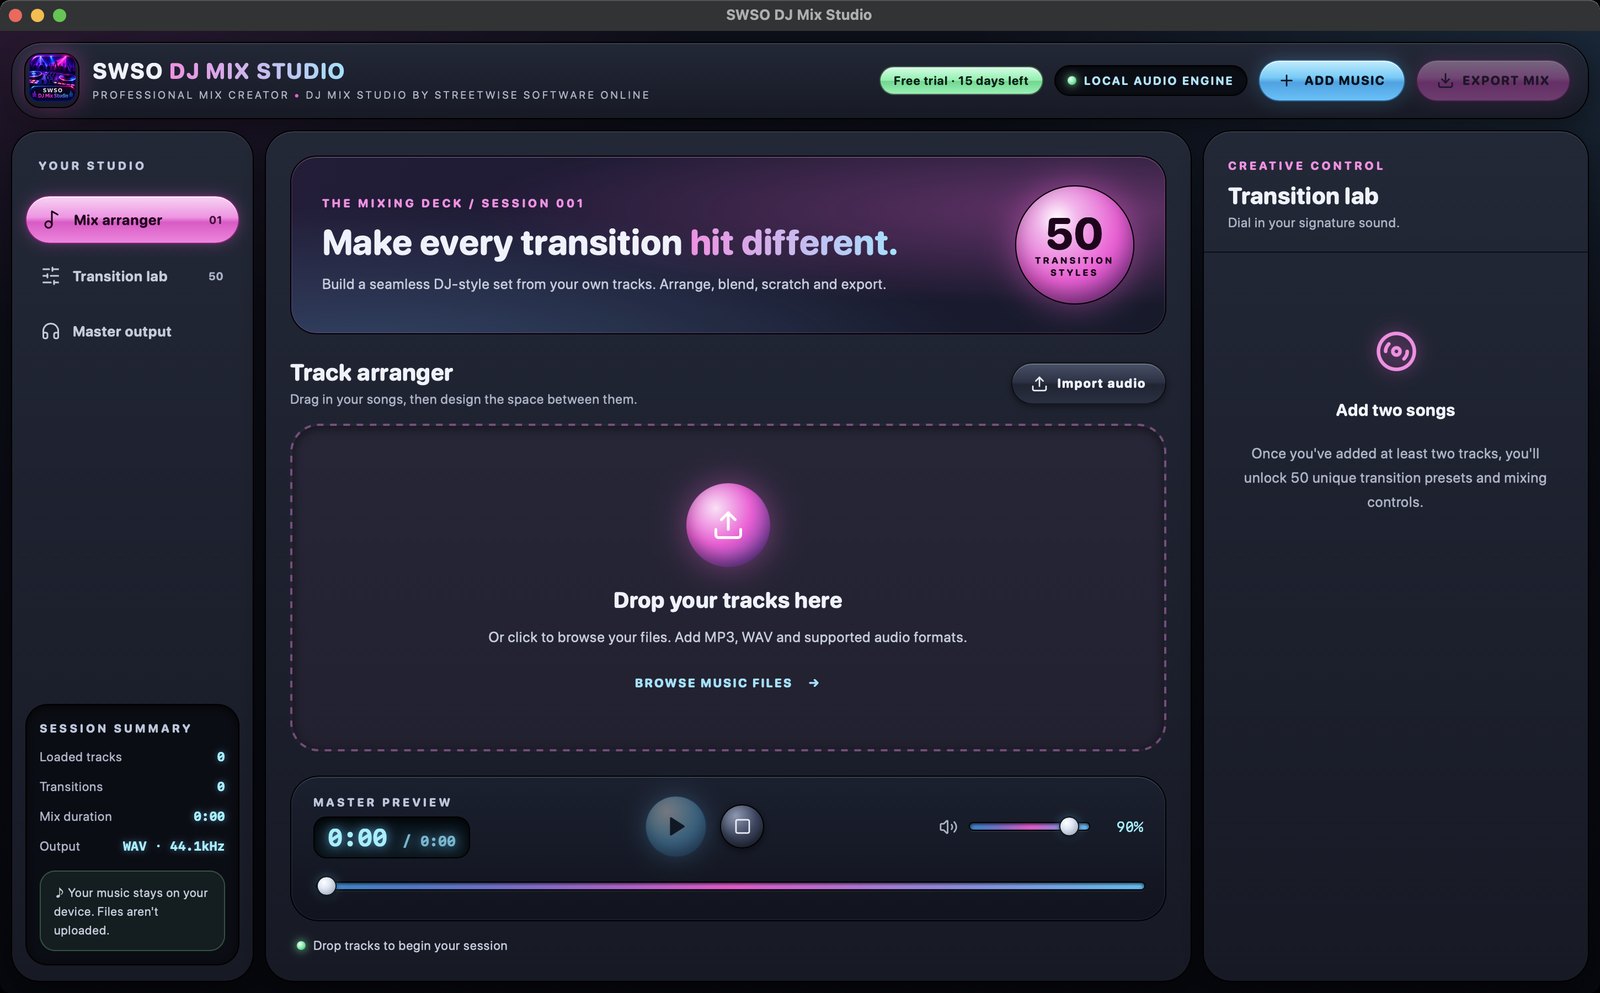The image size is (1600, 993).
Task: Click the volume slider handle
Action: (1069, 826)
